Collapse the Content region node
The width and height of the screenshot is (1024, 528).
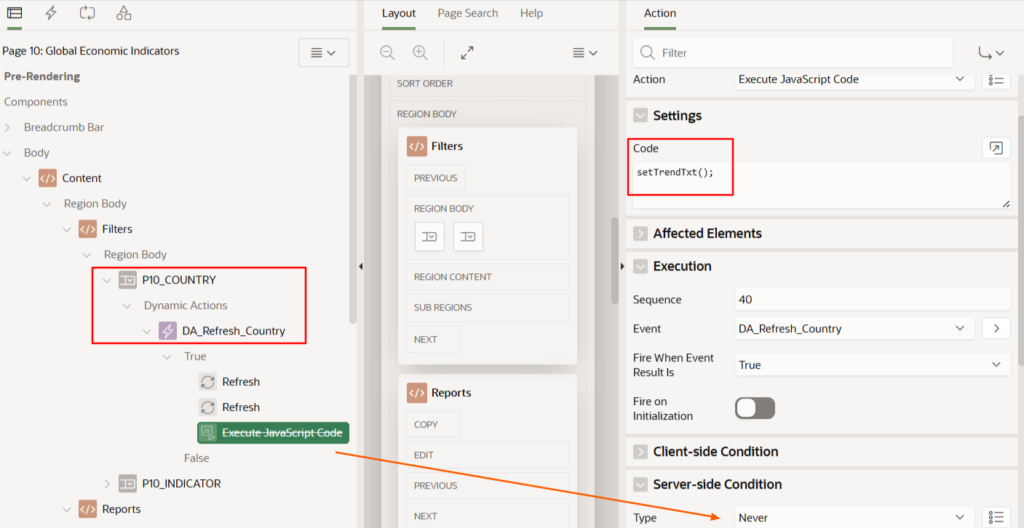(27, 178)
